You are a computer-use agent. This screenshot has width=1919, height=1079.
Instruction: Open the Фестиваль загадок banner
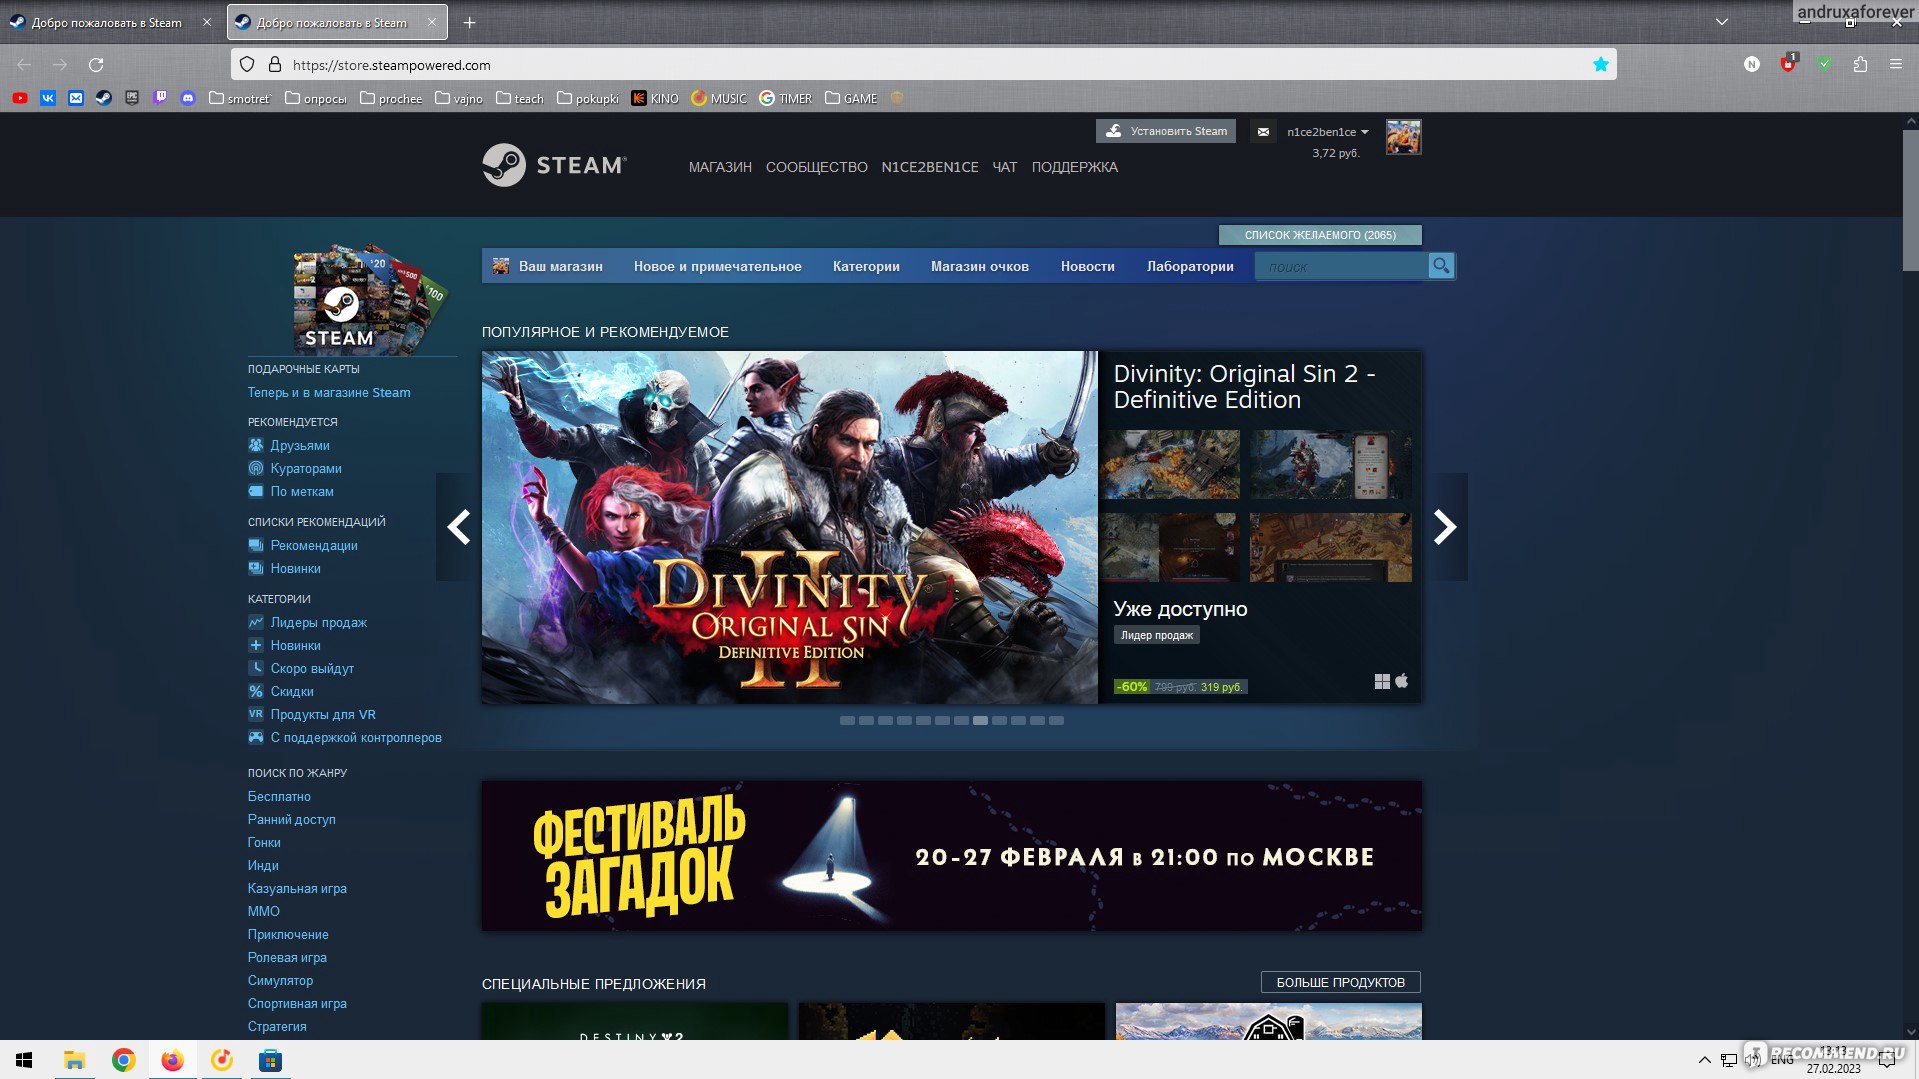pyautogui.click(x=951, y=856)
